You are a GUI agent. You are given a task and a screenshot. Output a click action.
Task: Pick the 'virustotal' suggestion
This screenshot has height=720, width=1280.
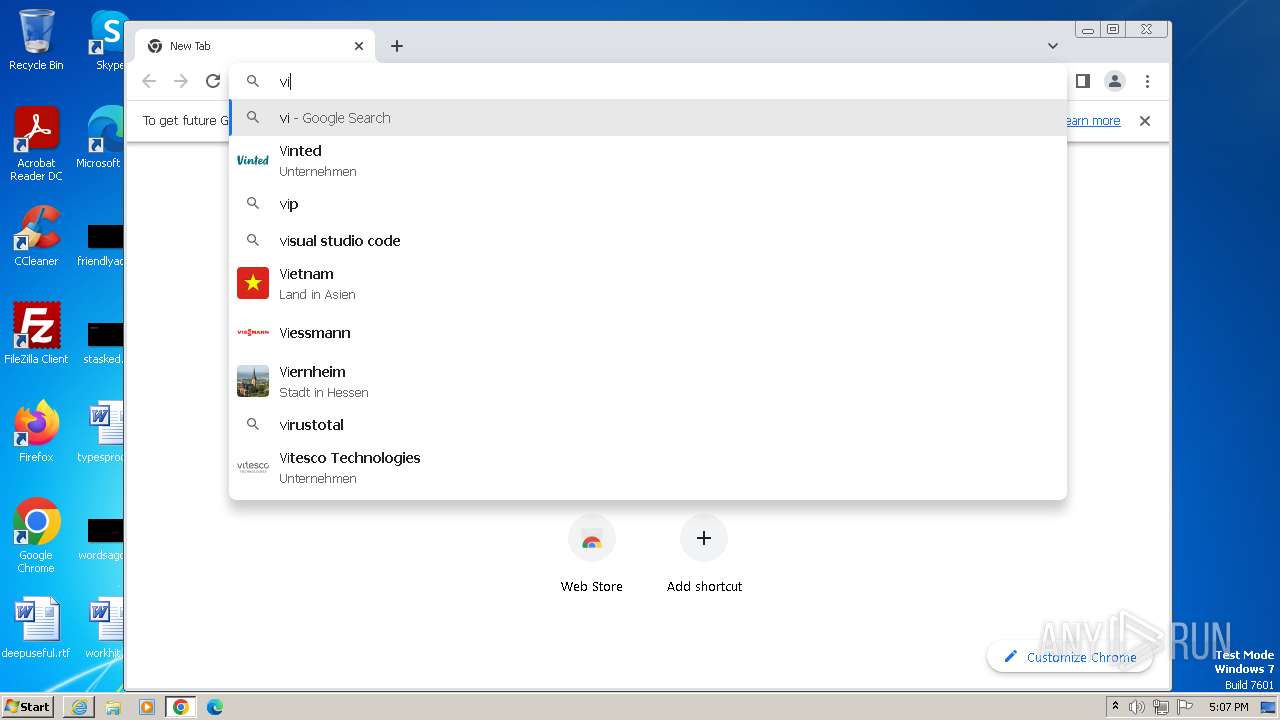coord(648,425)
